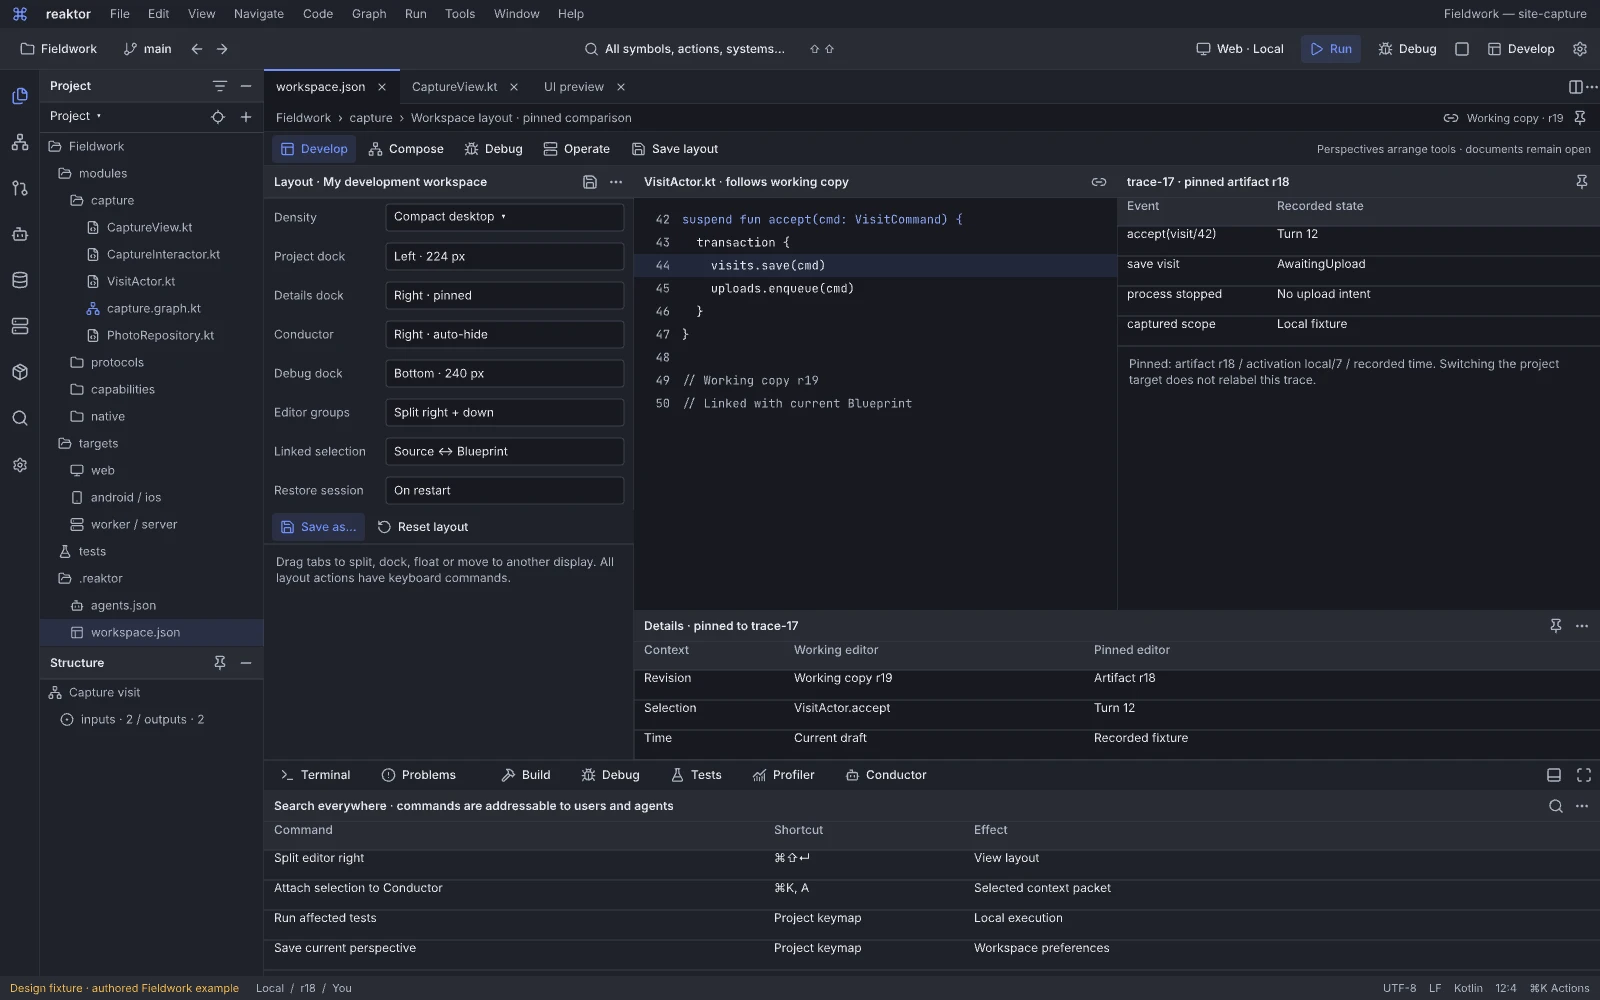Add new item with Project panel plus

click(246, 117)
